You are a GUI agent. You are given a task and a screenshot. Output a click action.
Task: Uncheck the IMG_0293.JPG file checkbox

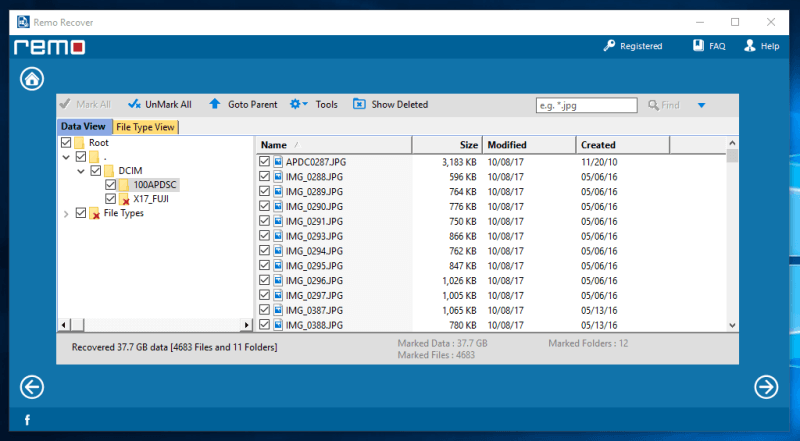264,235
